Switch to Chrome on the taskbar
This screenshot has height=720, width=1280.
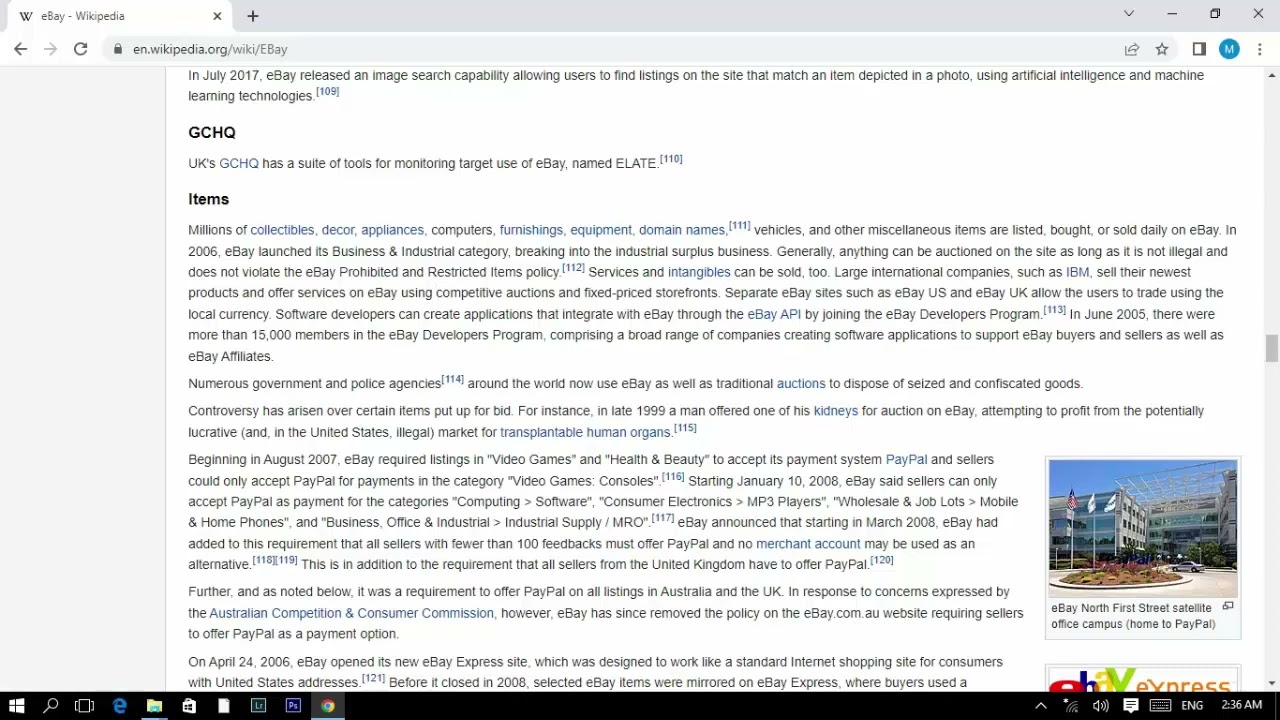pyautogui.click(x=327, y=705)
